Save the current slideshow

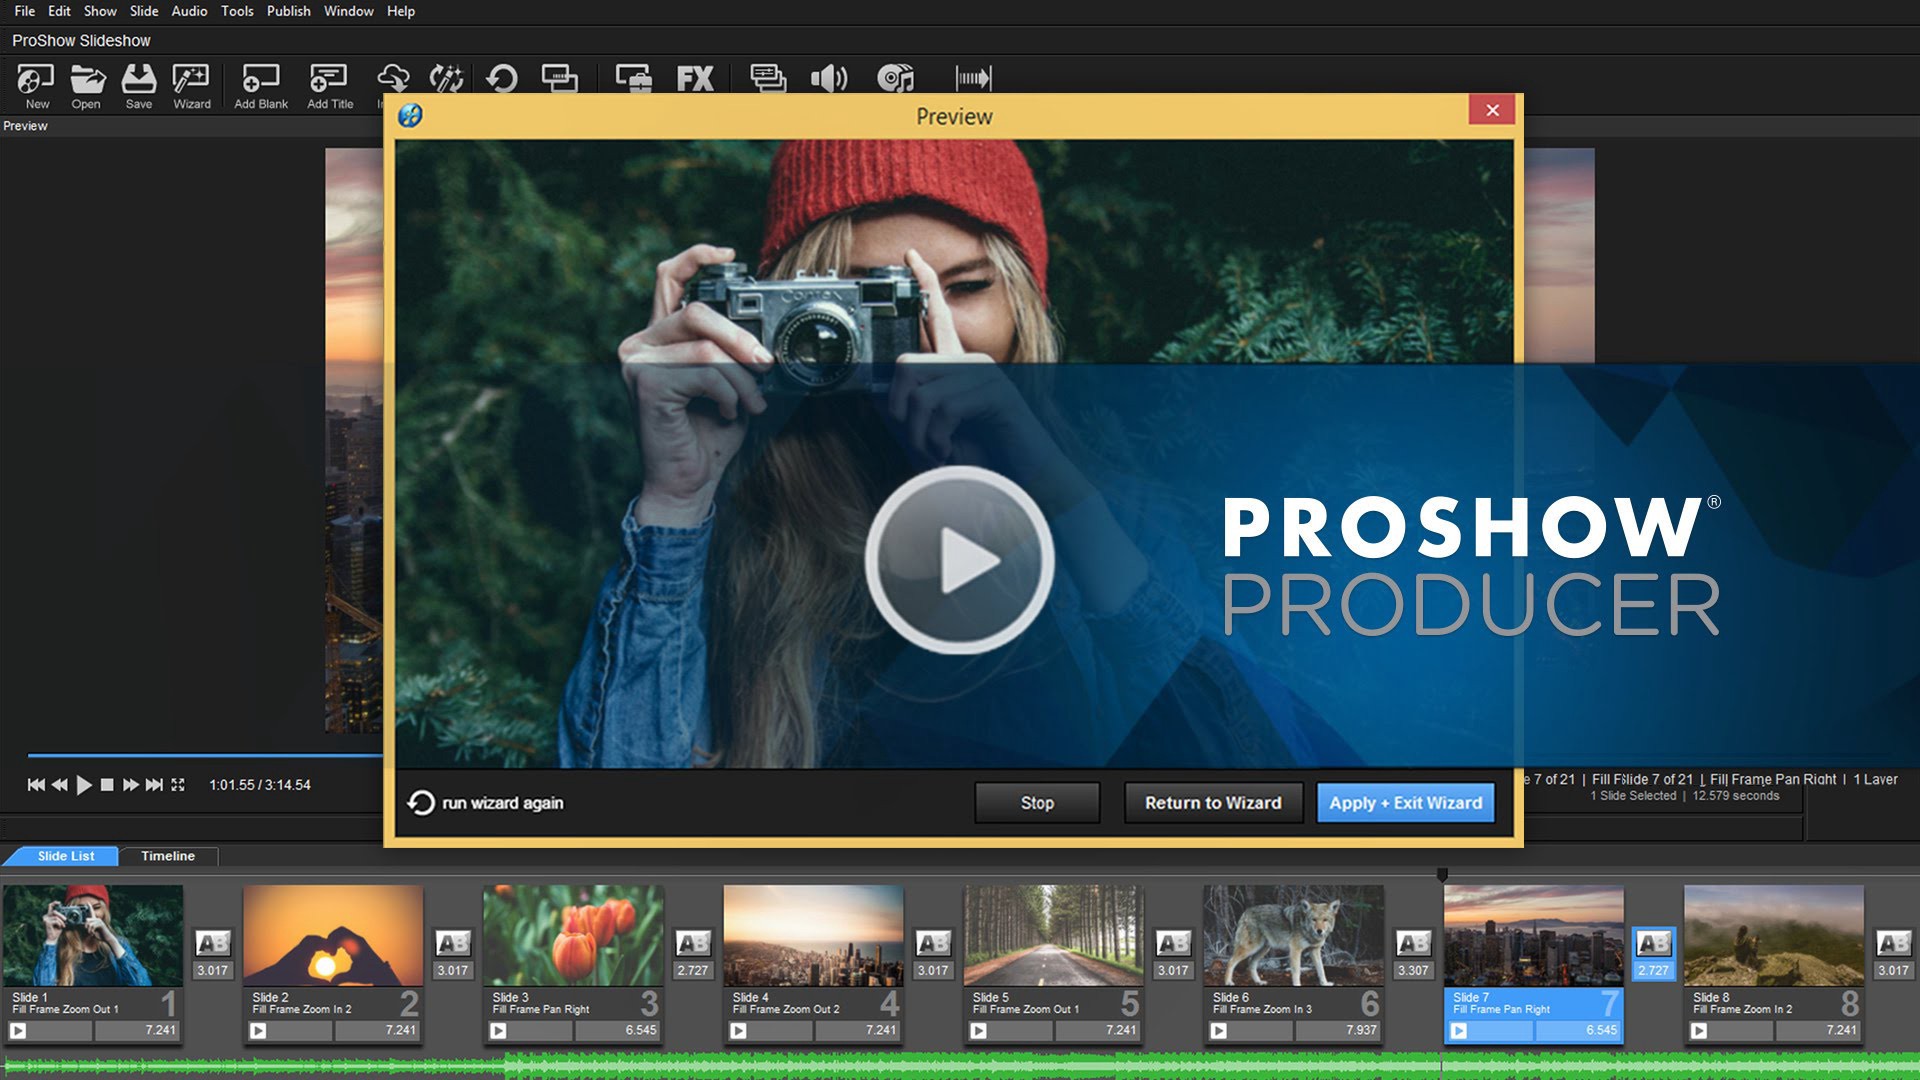[137, 80]
